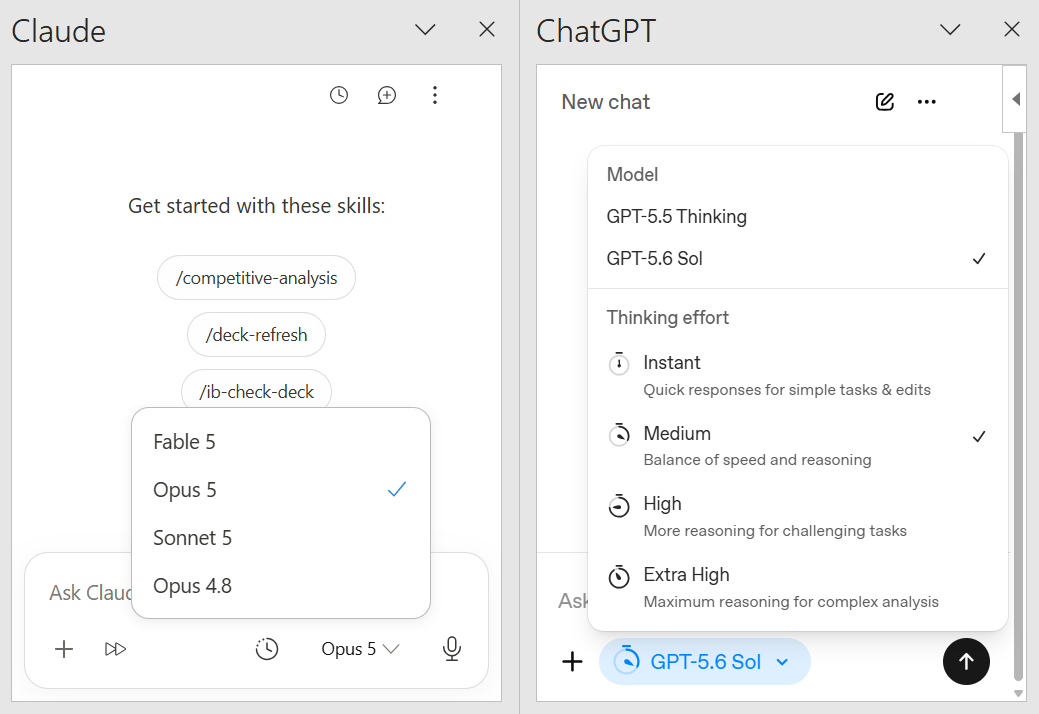1039x714 pixels.
Task: Open Opus 5 model selector dropdown
Action: pos(360,649)
